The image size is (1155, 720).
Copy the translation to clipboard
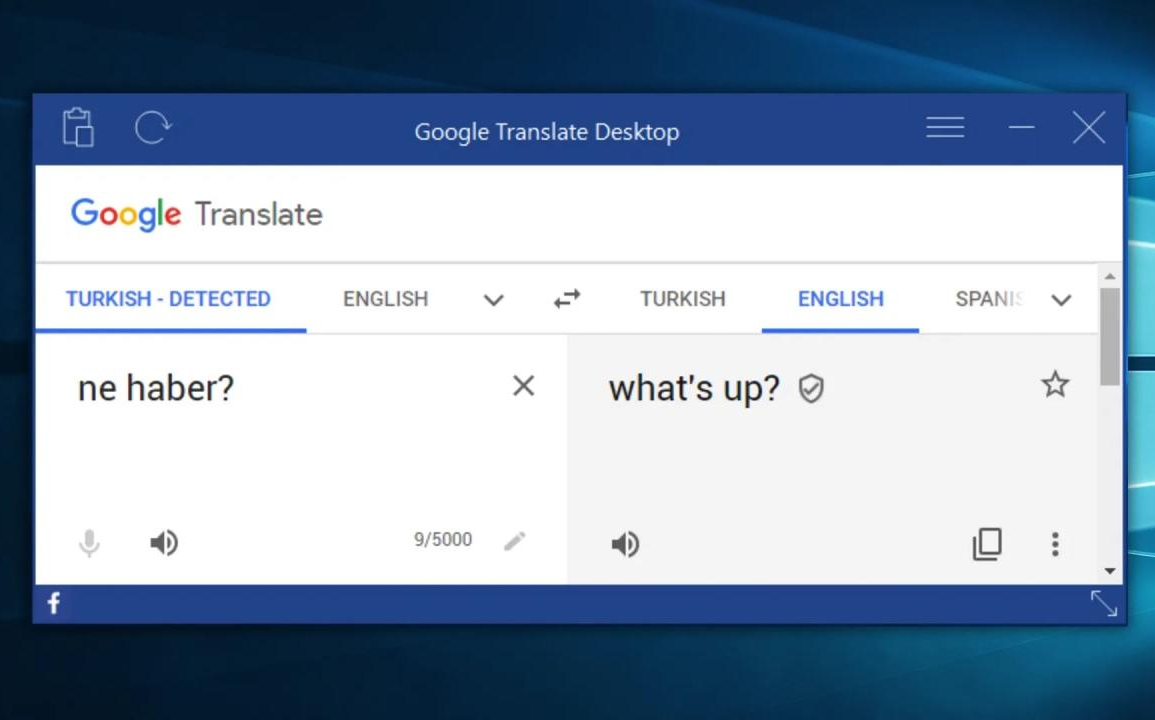(x=987, y=544)
